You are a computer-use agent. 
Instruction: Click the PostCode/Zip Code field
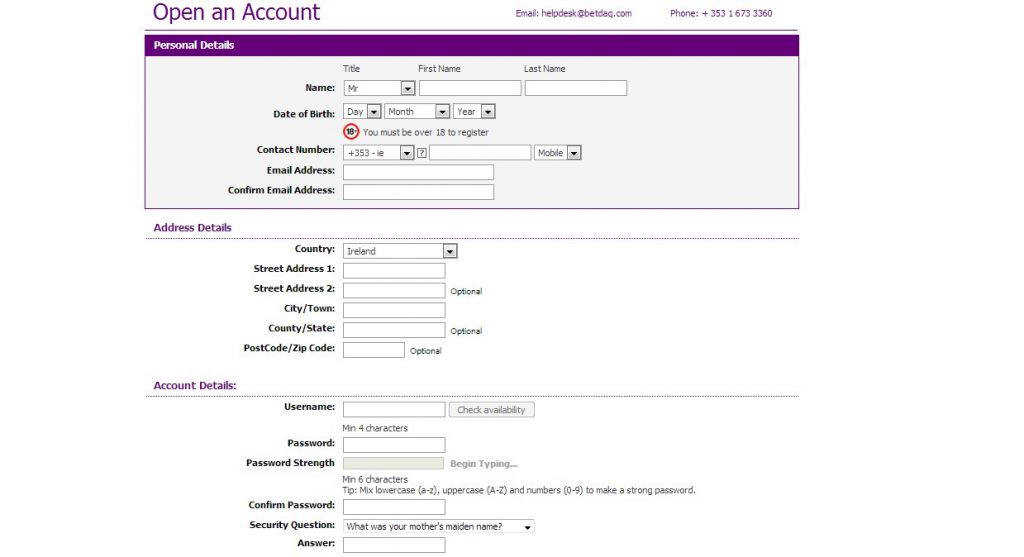(374, 350)
